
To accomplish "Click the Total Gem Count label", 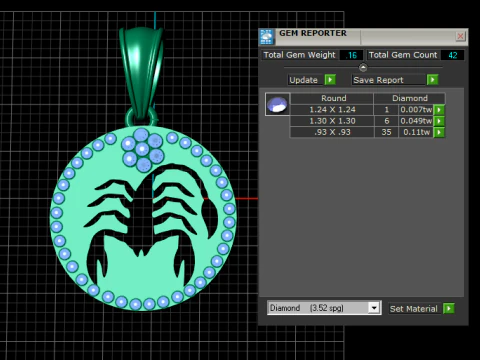I will [403, 55].
